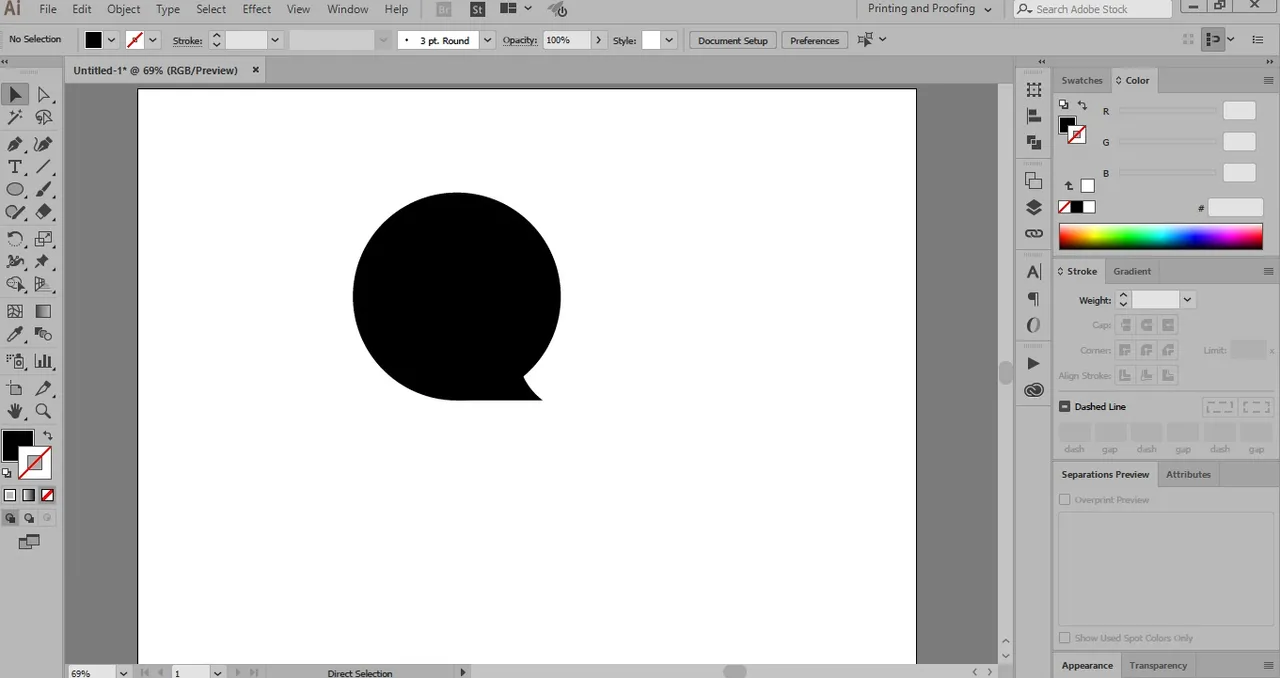Enable Draw Normal mode
Viewport: 1280px width, 678px height.
(x=10, y=518)
